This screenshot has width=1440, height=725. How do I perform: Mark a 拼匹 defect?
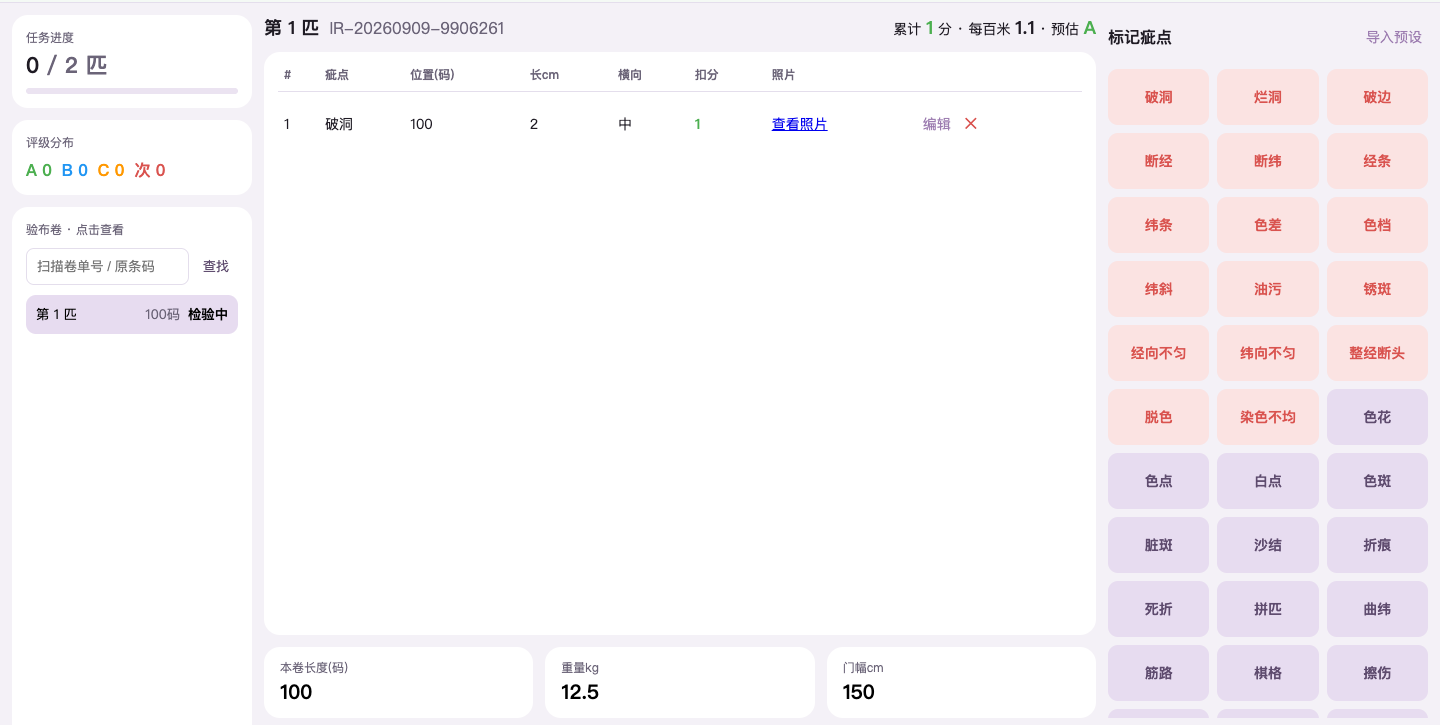tap(1267, 609)
